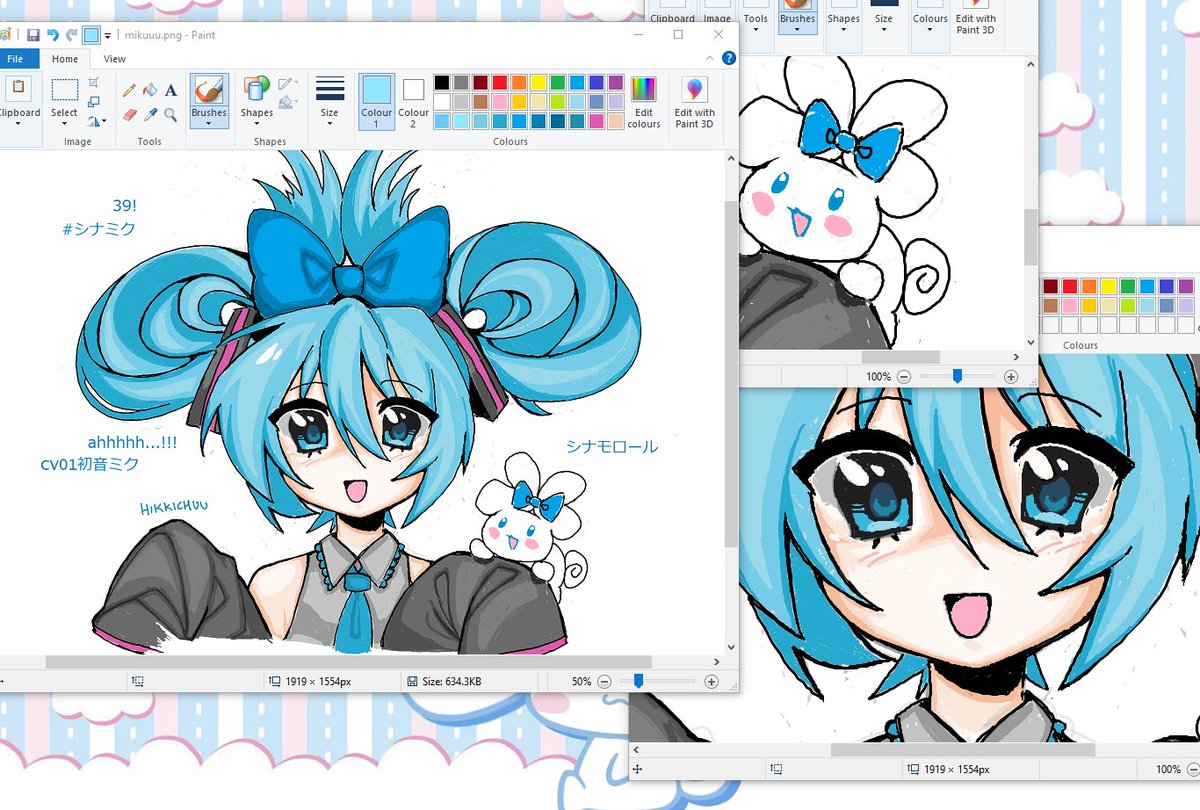Switch to View ribbon tab in mikuuu.png window

click(x=115, y=59)
